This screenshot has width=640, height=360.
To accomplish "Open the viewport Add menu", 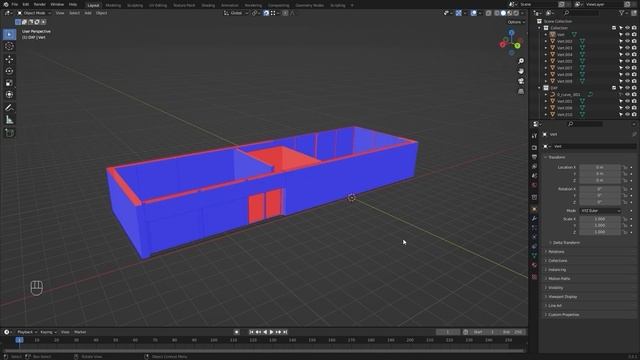I will [x=88, y=13].
